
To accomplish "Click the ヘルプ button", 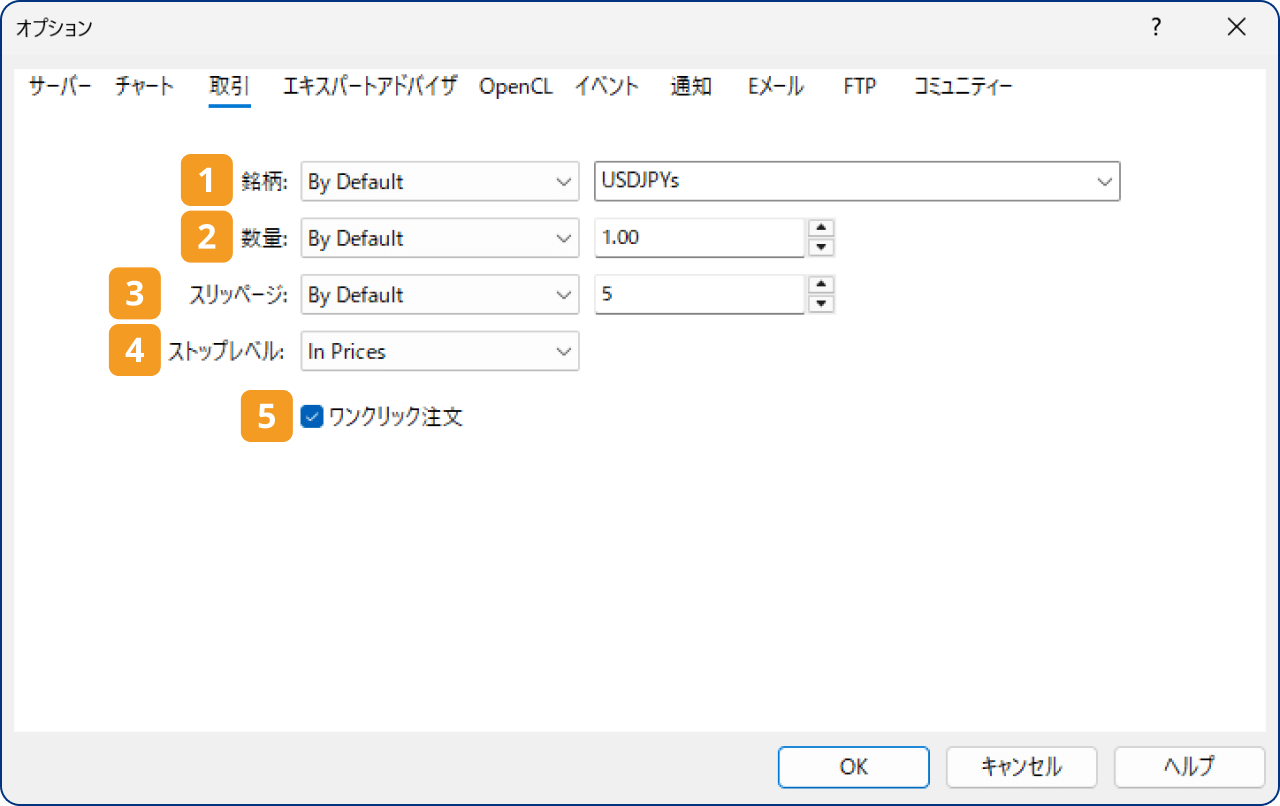I will tap(1190, 767).
